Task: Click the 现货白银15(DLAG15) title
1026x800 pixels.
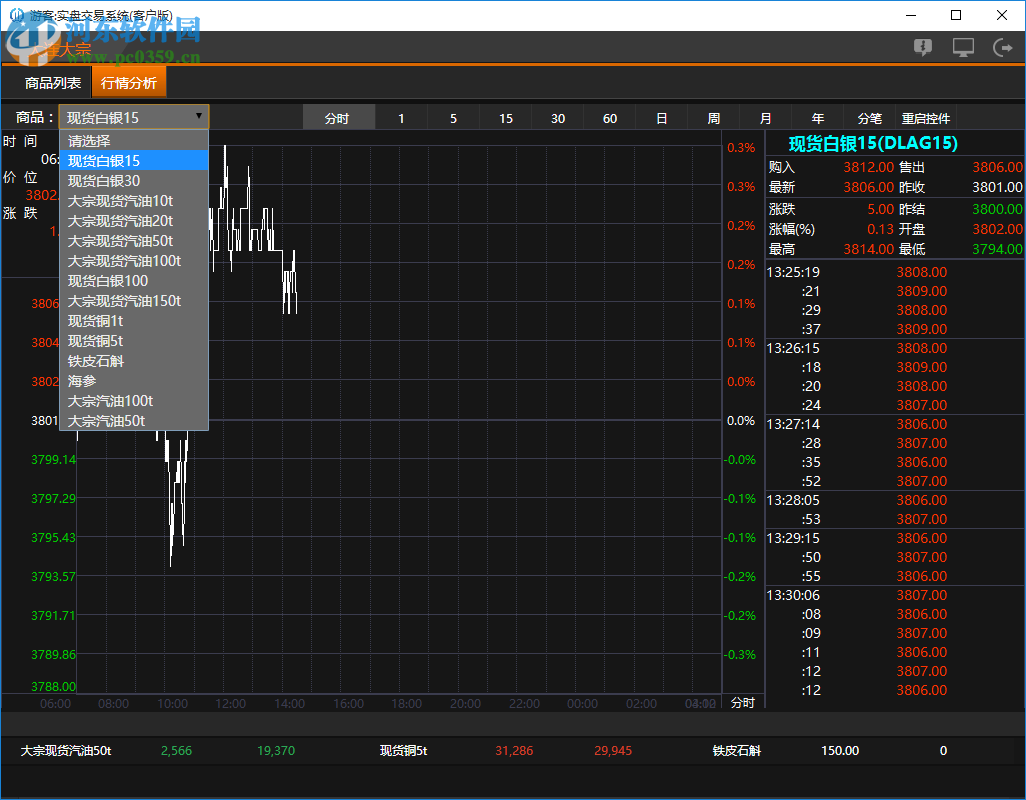Action: pos(873,143)
